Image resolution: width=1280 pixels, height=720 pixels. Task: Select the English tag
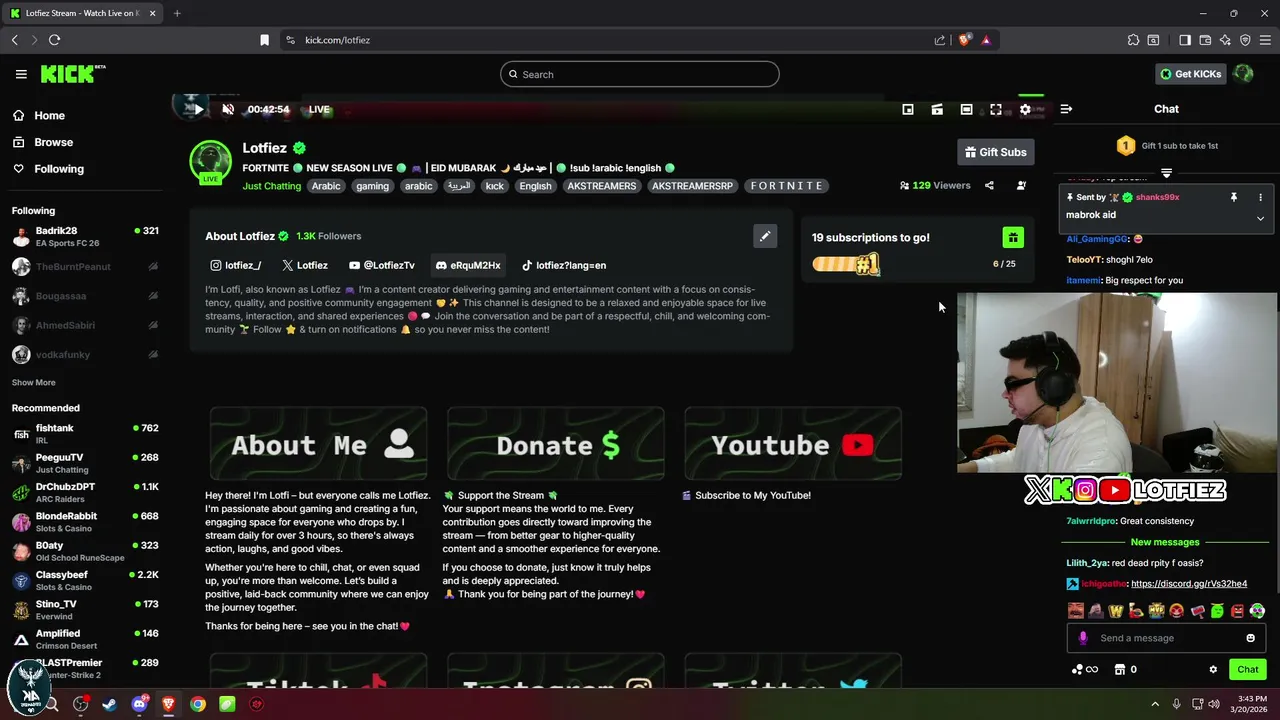pos(535,186)
